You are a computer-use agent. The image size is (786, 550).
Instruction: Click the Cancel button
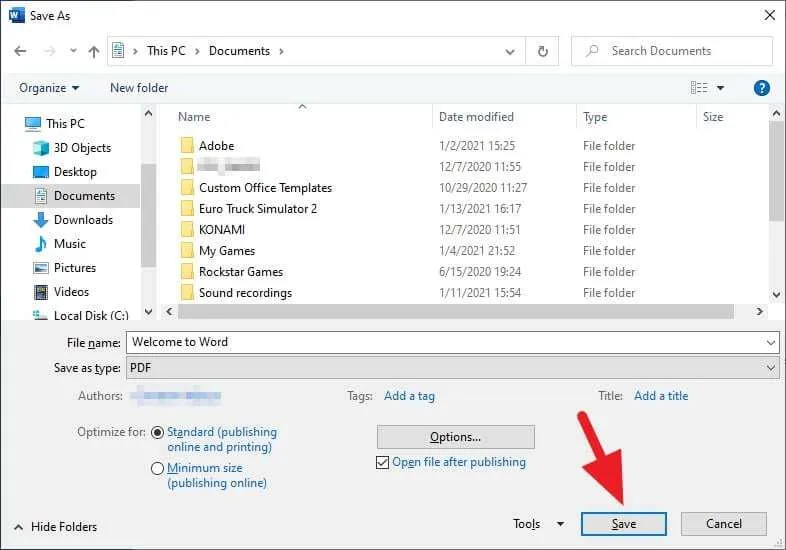(x=723, y=524)
